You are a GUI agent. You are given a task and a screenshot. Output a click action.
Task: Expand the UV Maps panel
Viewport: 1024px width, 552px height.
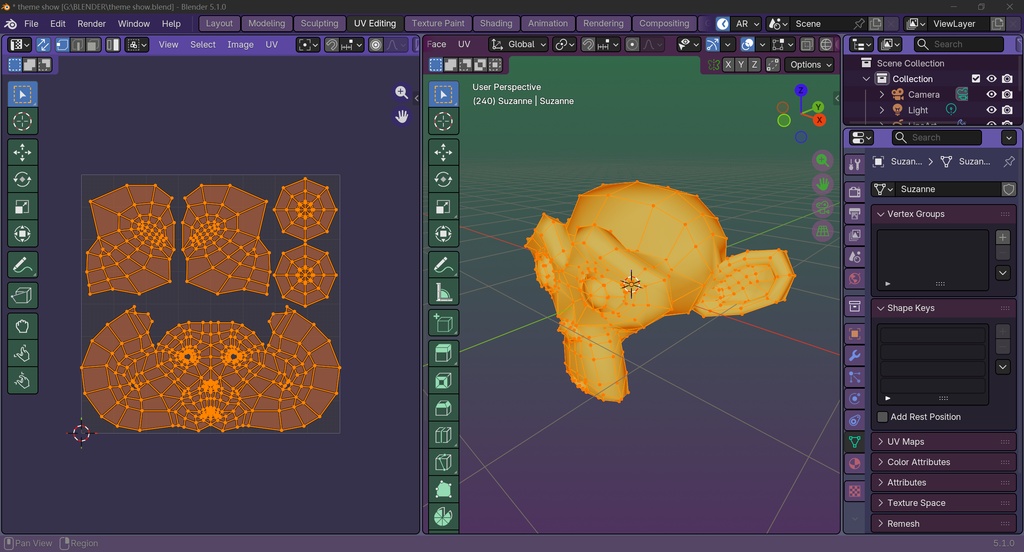[x=943, y=442]
